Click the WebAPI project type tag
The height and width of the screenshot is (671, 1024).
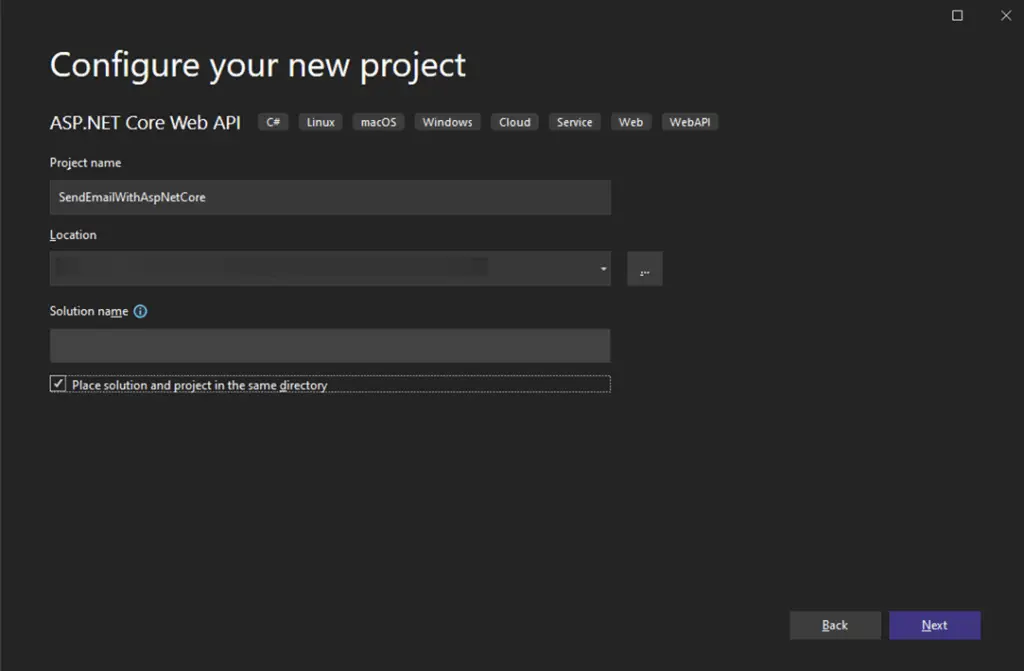(x=690, y=122)
